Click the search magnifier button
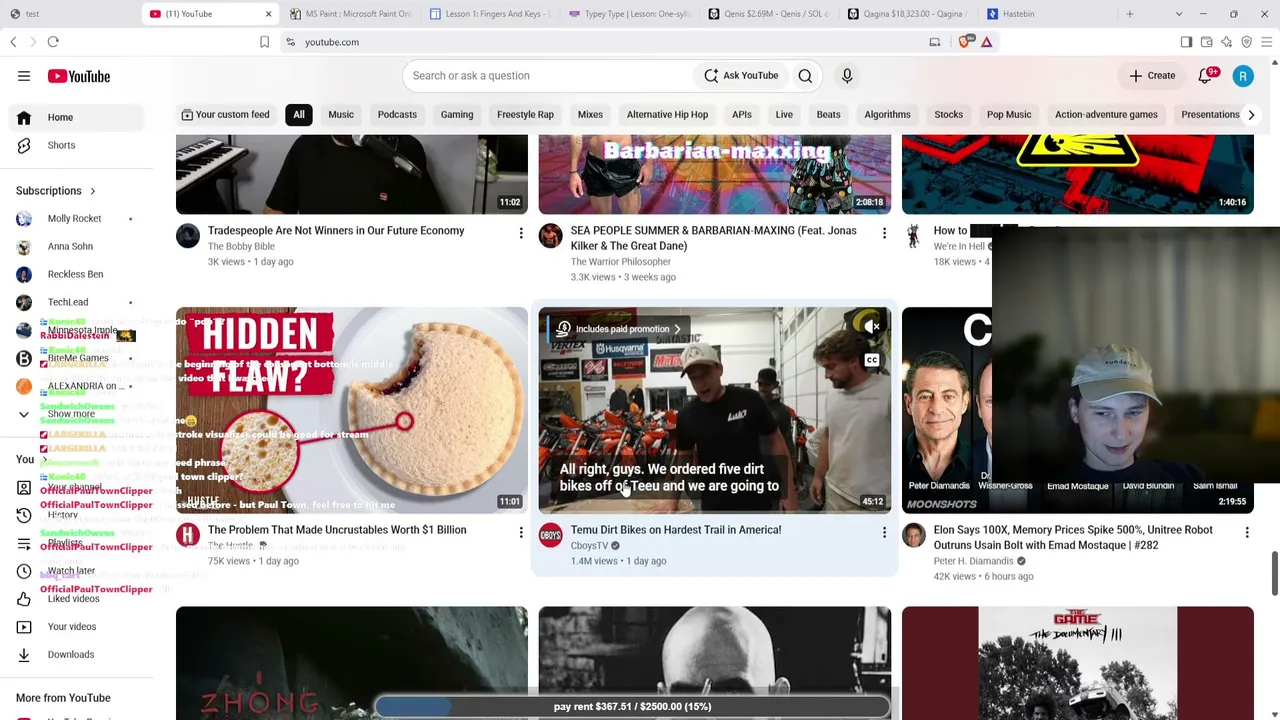1280x720 pixels. (805, 76)
